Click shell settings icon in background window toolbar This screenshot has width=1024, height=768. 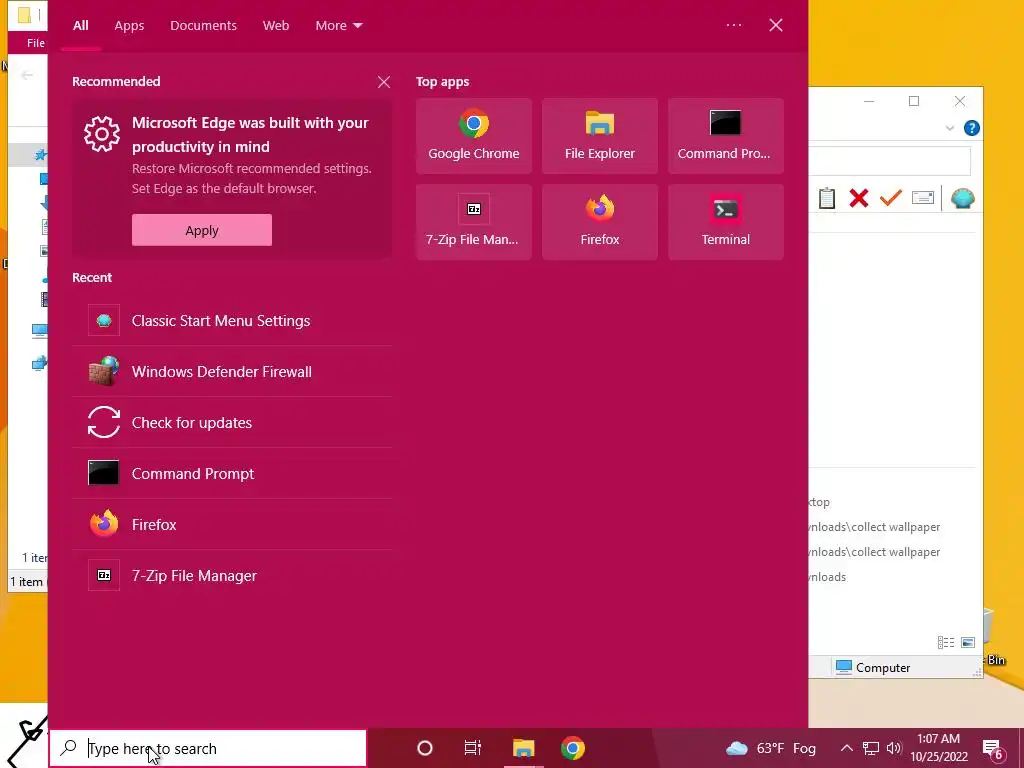[963, 198]
